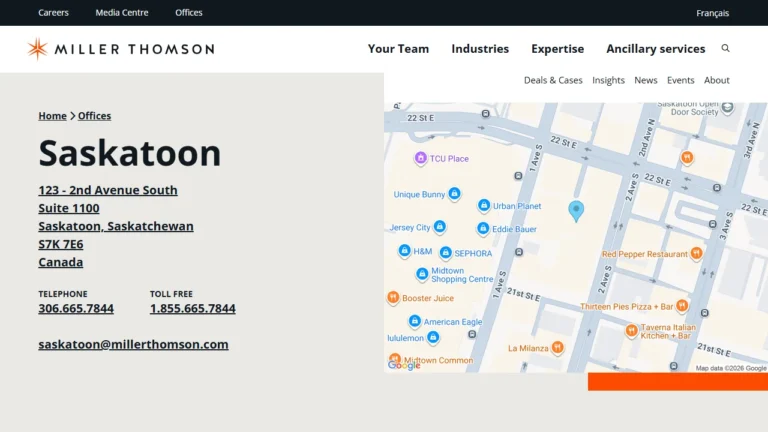Image resolution: width=768 pixels, height=432 pixels.
Task: Open the News section
Action: pyautogui.click(x=646, y=80)
